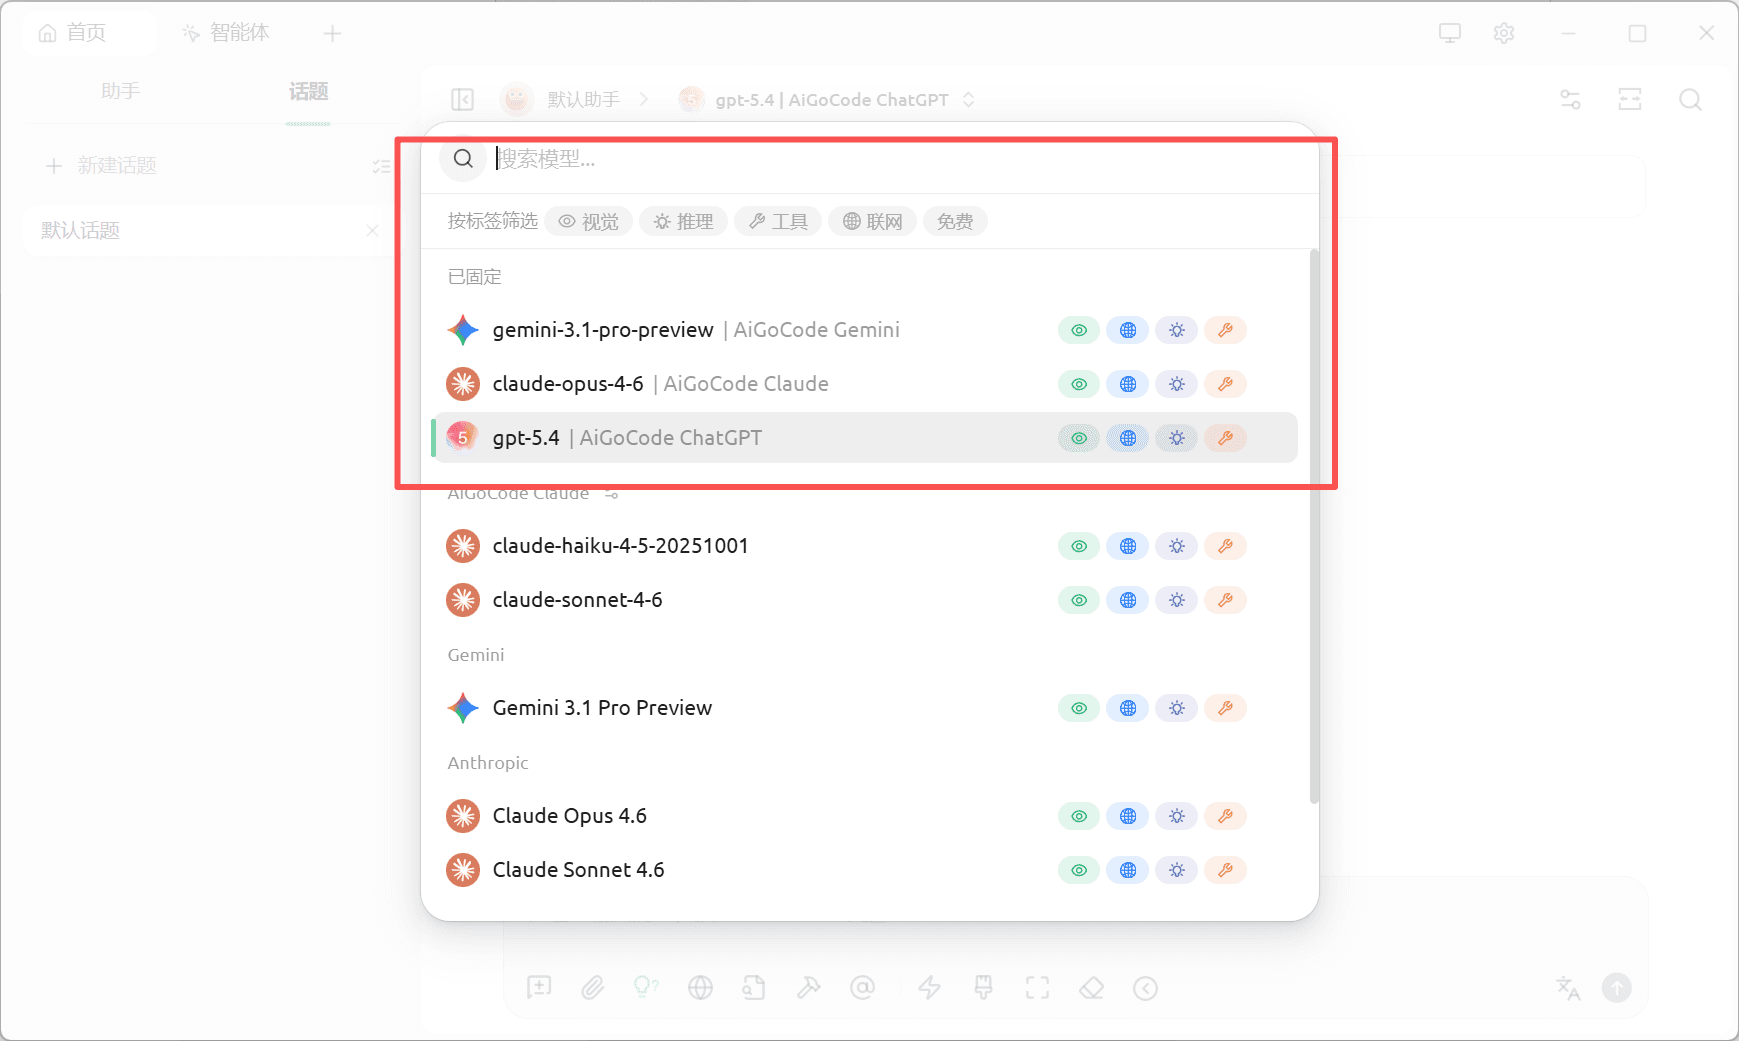Toggle the 推理 reasoning filter tag
The height and width of the screenshot is (1041, 1739).
[684, 221]
